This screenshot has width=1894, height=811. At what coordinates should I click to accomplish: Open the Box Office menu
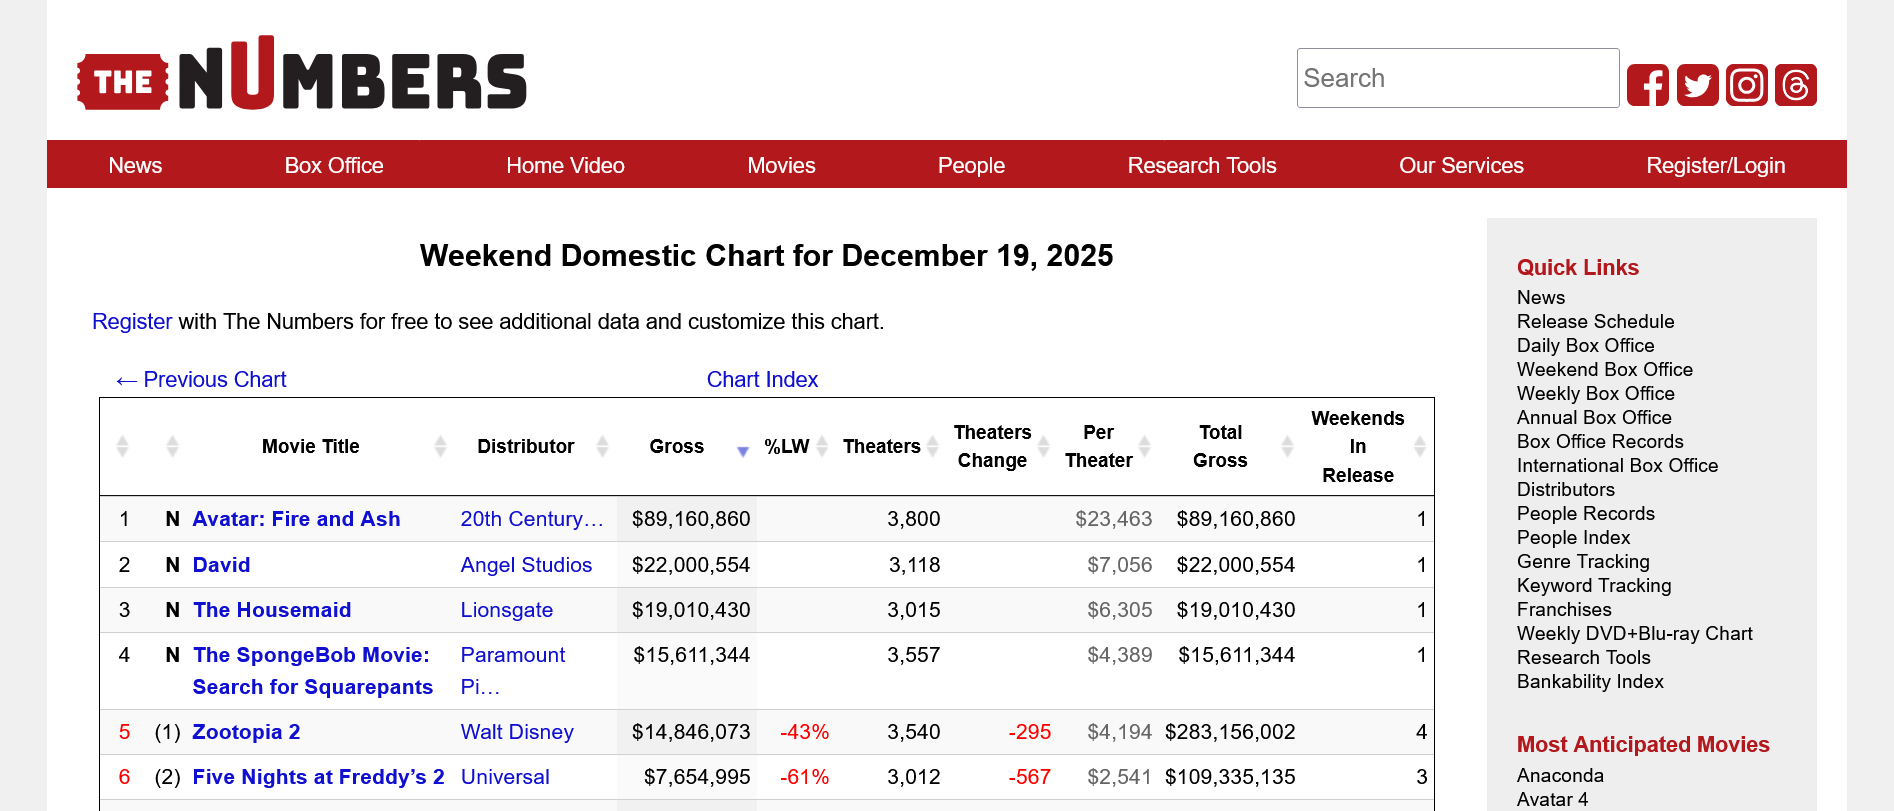pyautogui.click(x=334, y=165)
